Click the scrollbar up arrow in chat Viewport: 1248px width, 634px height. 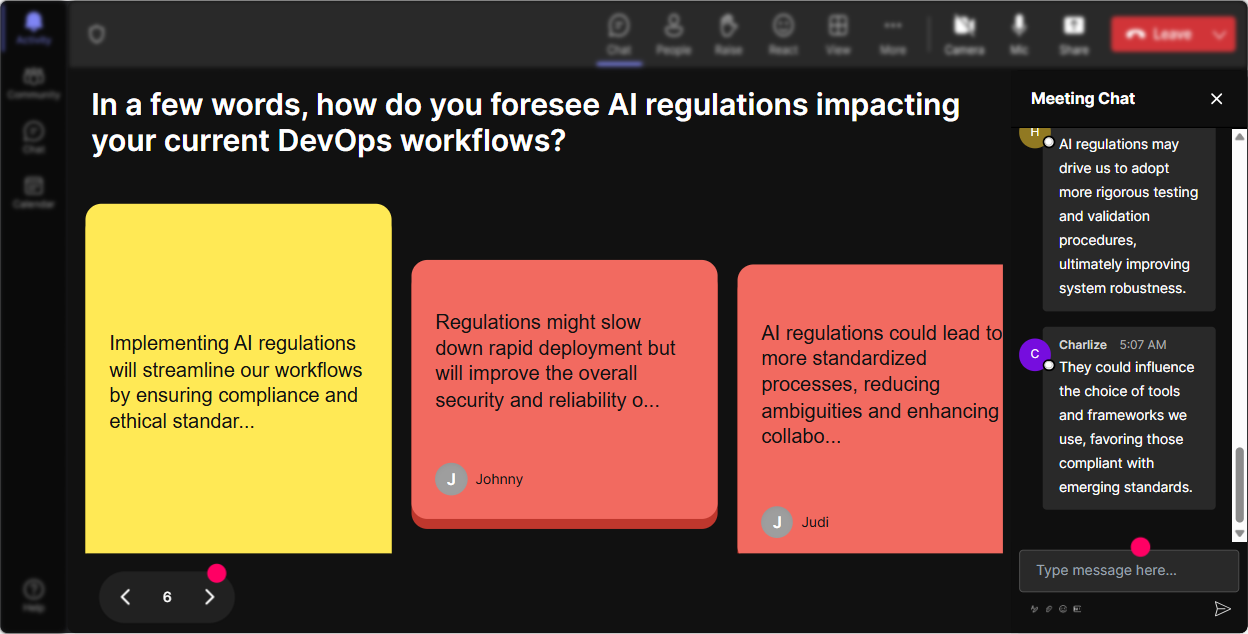point(1240,135)
